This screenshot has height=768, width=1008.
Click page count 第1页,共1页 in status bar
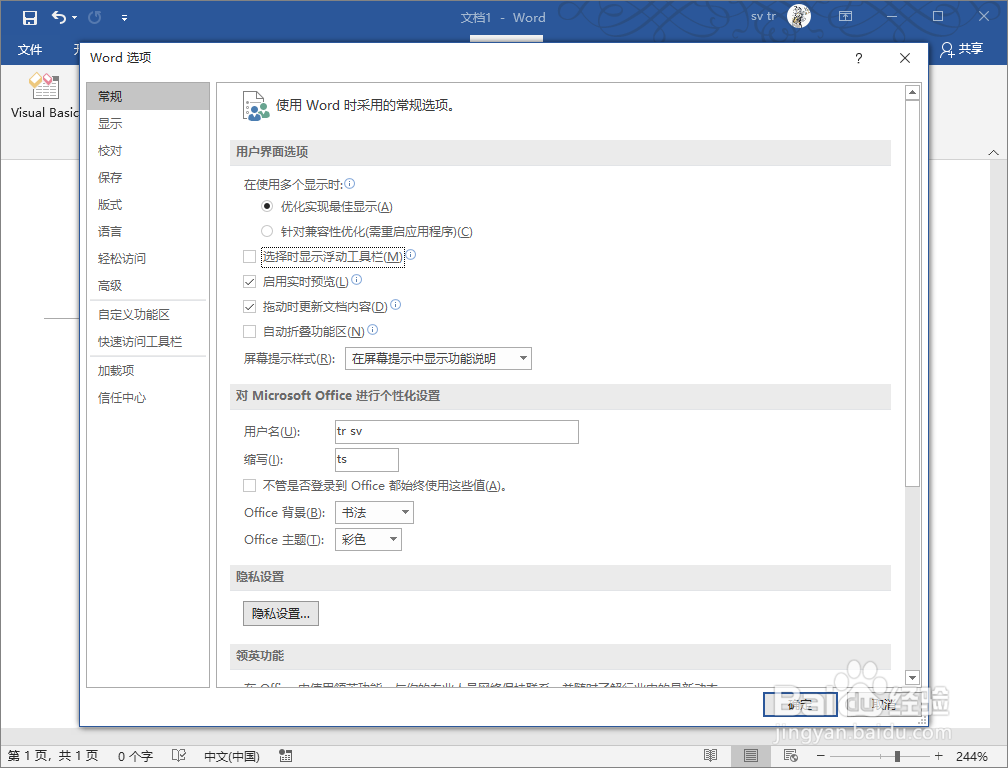tap(53, 756)
